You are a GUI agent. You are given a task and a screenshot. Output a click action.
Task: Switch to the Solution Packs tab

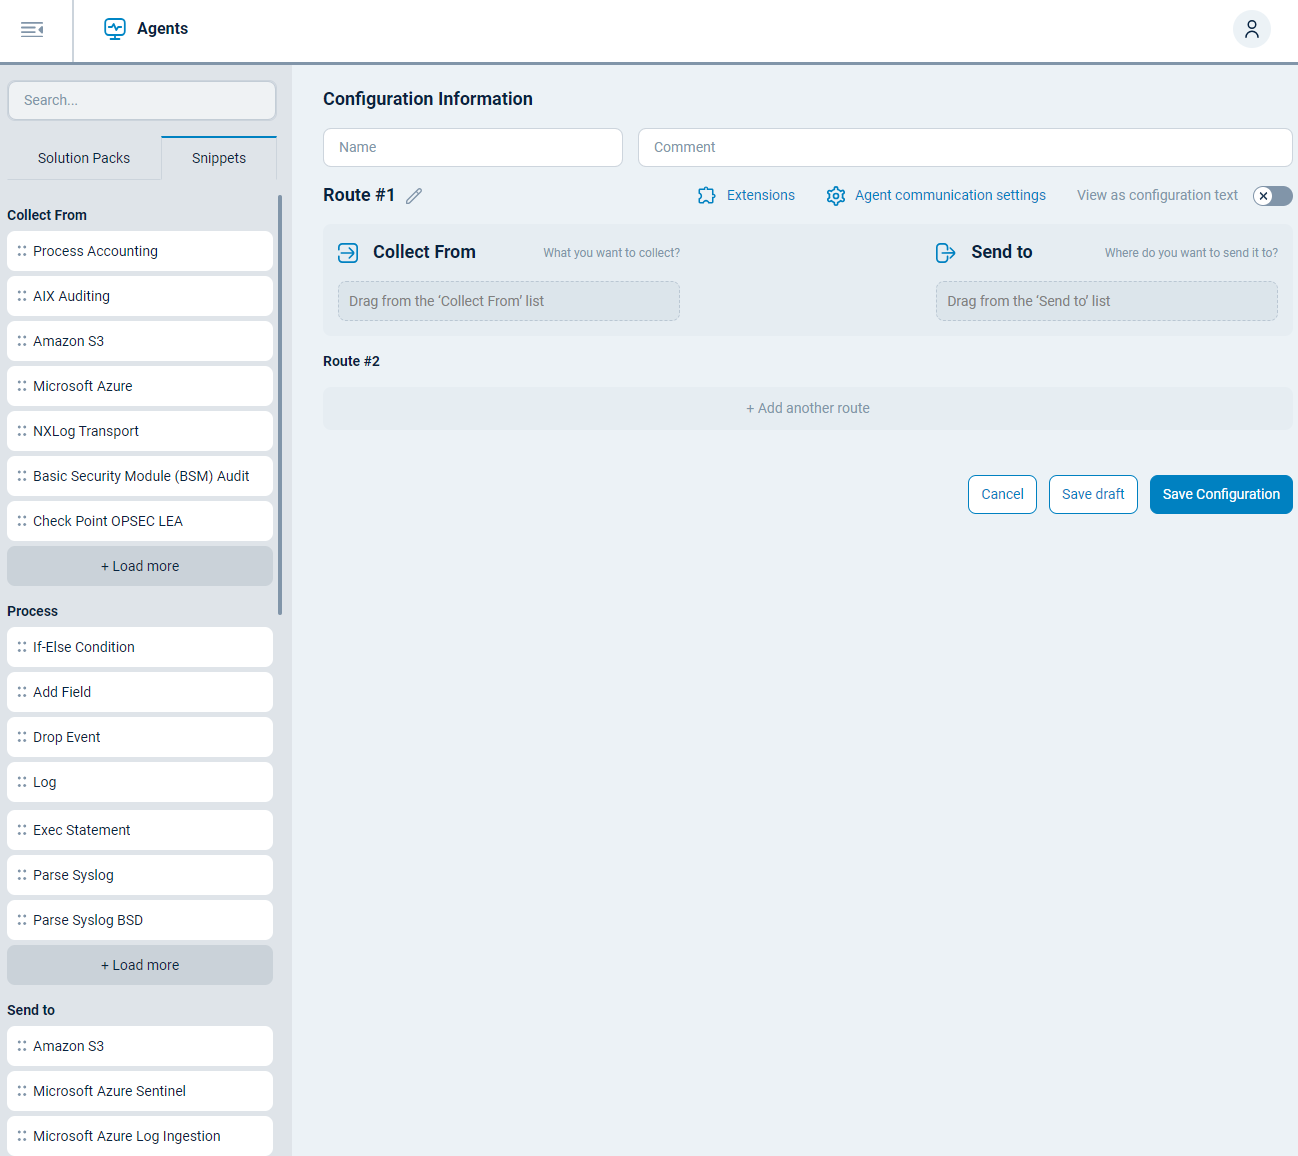[x=83, y=157]
